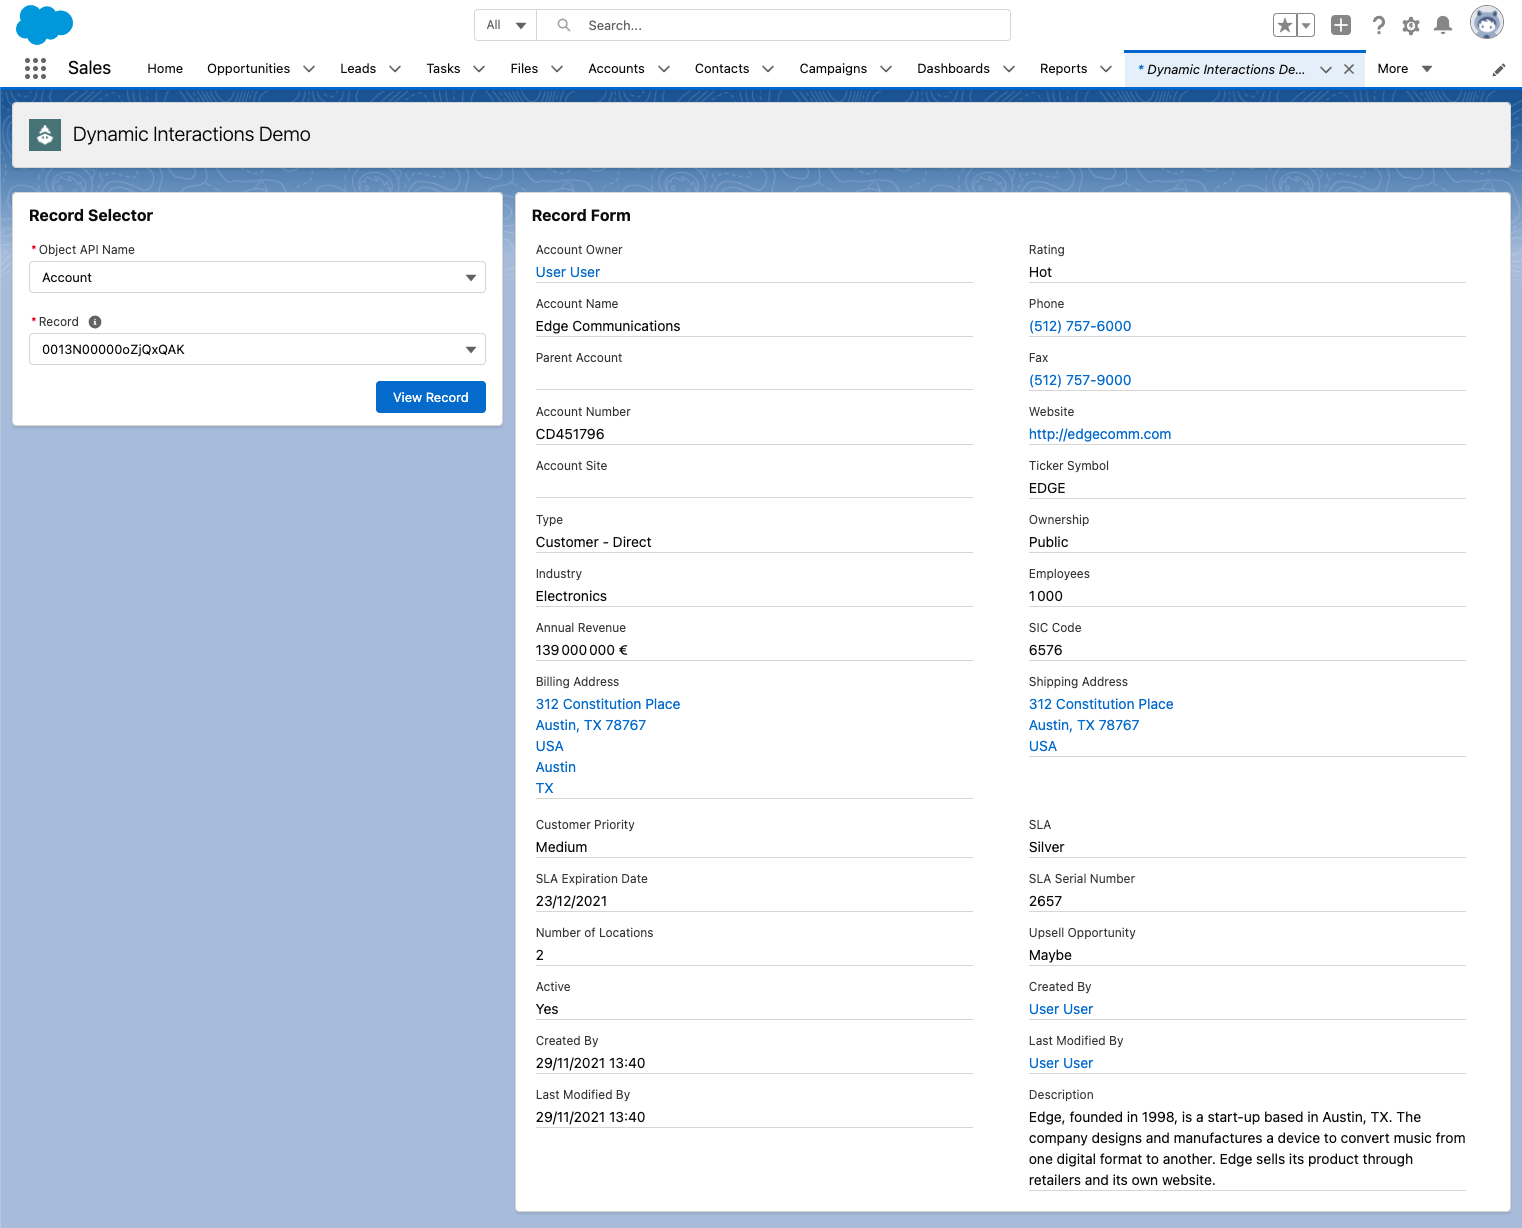Click the Dynamic Interactions Demo app icon
1522x1228 pixels.
click(x=45, y=134)
